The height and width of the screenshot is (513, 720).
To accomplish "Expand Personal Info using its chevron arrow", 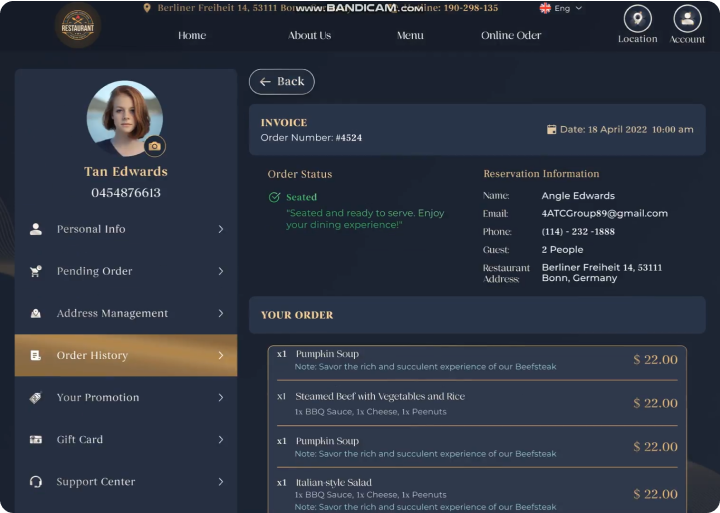I will click(220, 229).
